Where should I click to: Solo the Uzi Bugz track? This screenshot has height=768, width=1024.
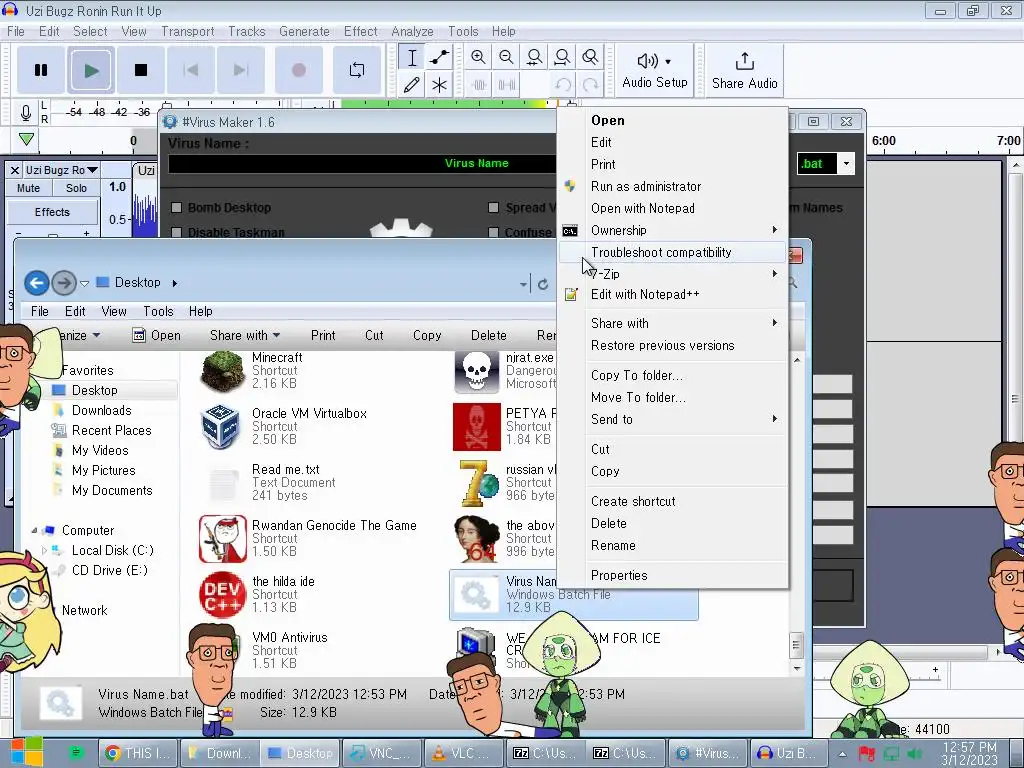pos(76,188)
